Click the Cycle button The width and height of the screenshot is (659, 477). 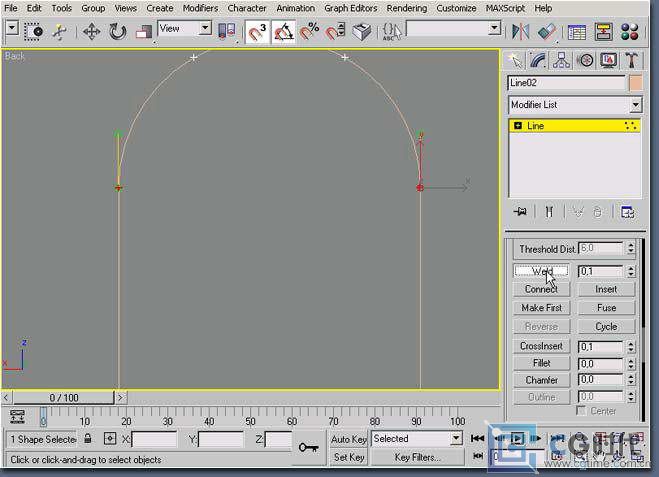[606, 327]
